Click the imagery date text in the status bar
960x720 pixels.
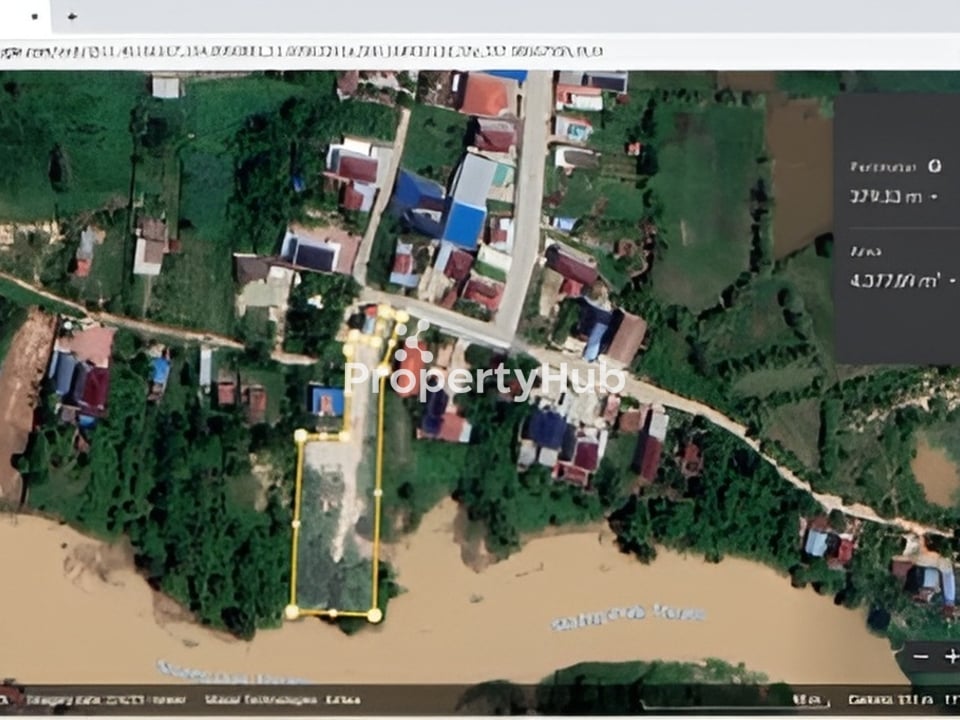click(106, 700)
